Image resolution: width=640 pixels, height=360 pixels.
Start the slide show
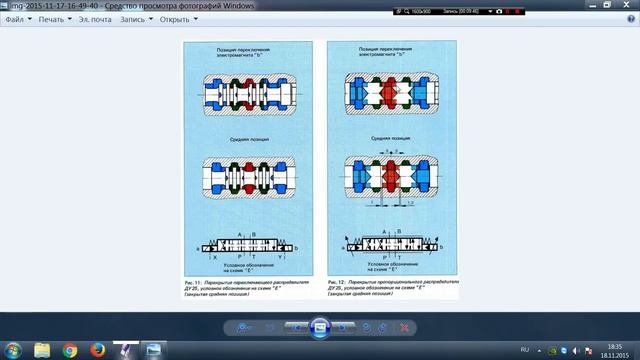point(320,328)
